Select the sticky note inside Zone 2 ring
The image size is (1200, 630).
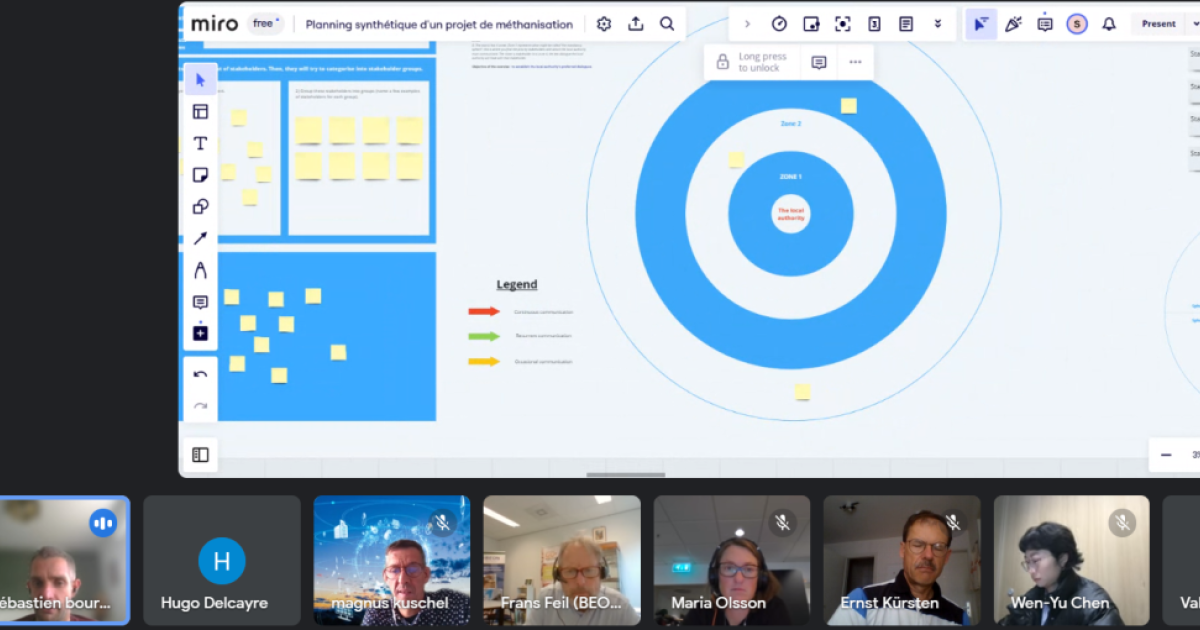click(736, 159)
